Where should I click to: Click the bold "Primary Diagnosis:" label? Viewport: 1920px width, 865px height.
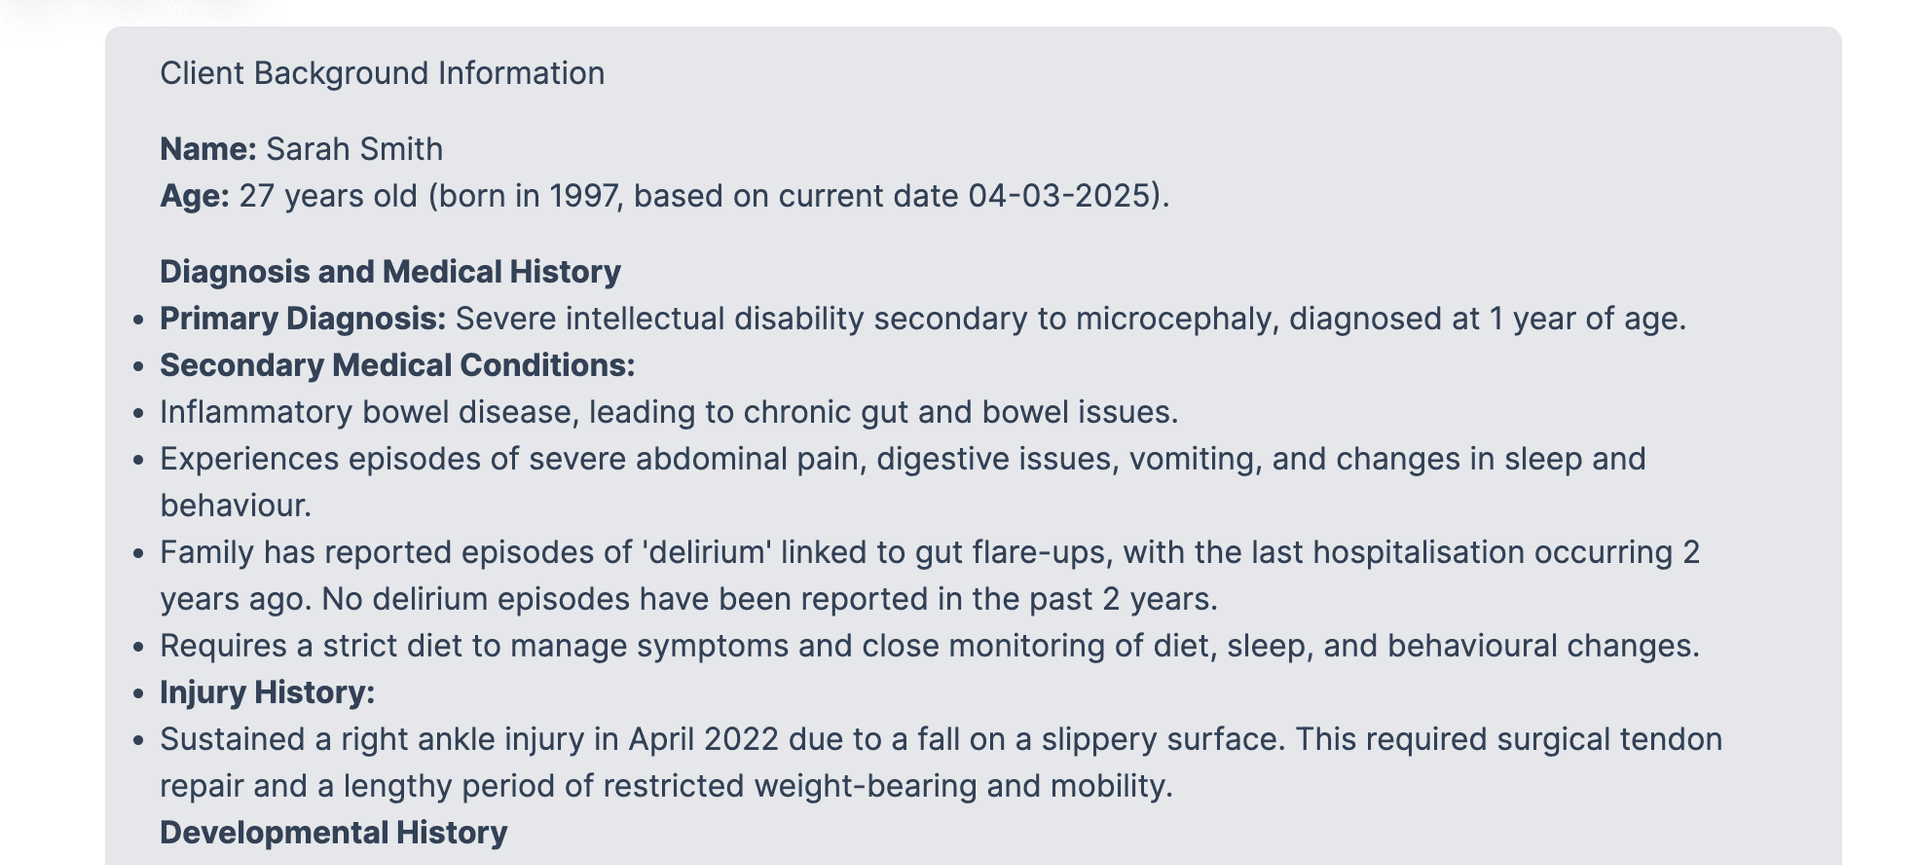pos(303,319)
